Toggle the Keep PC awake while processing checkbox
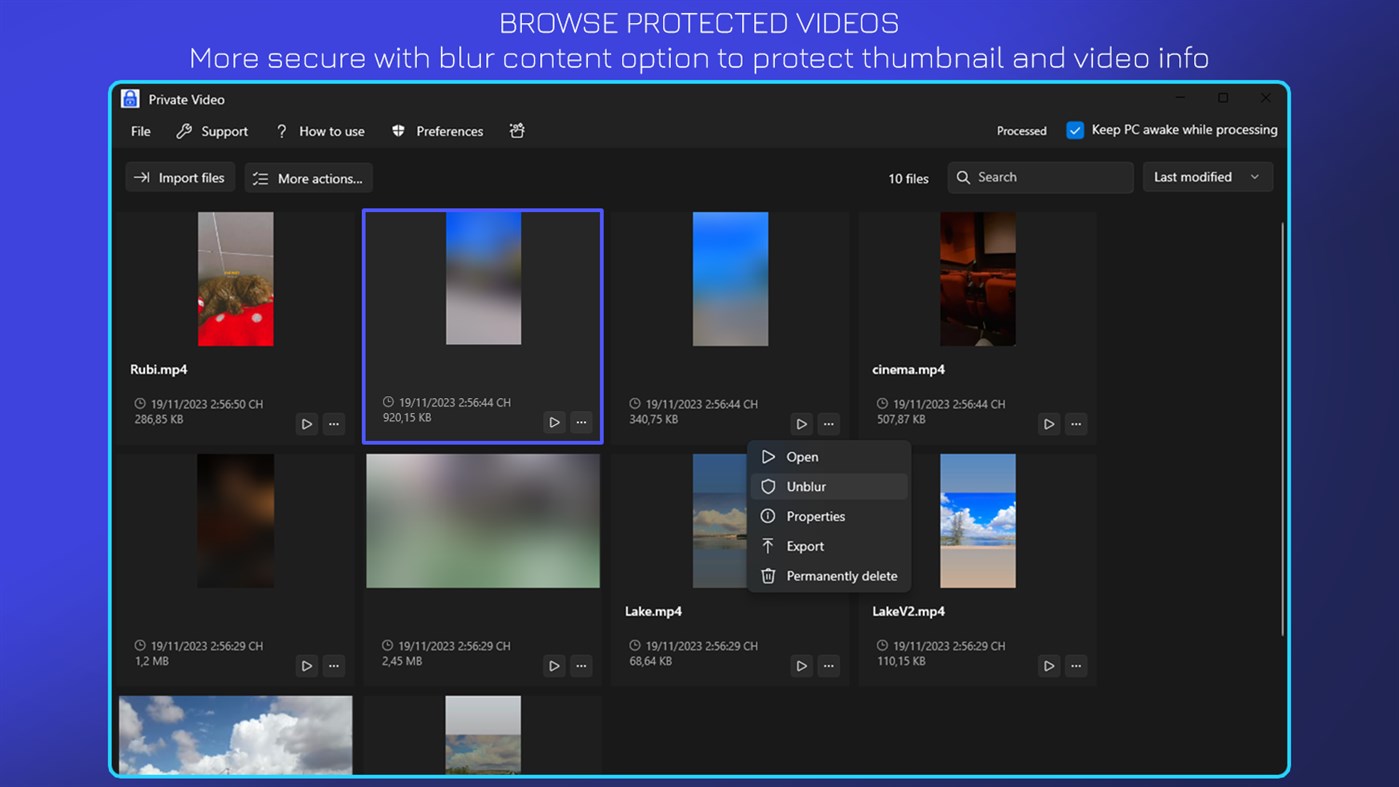Viewport: 1399px width, 787px height. coord(1074,129)
